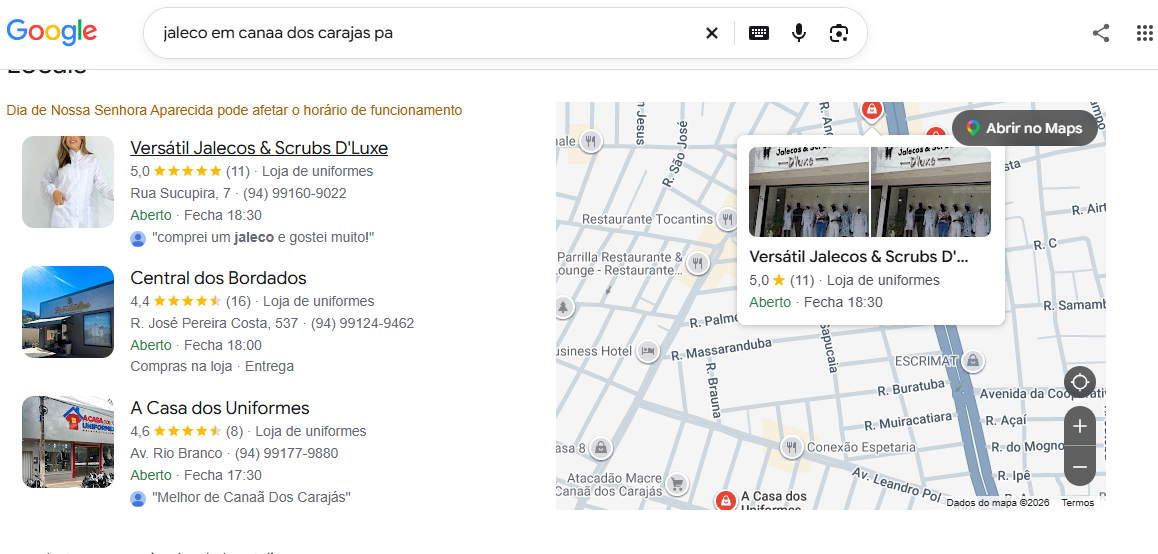Click the restaurant pin near R. São José
Viewport: 1158px width, 554px height.
coord(590,140)
